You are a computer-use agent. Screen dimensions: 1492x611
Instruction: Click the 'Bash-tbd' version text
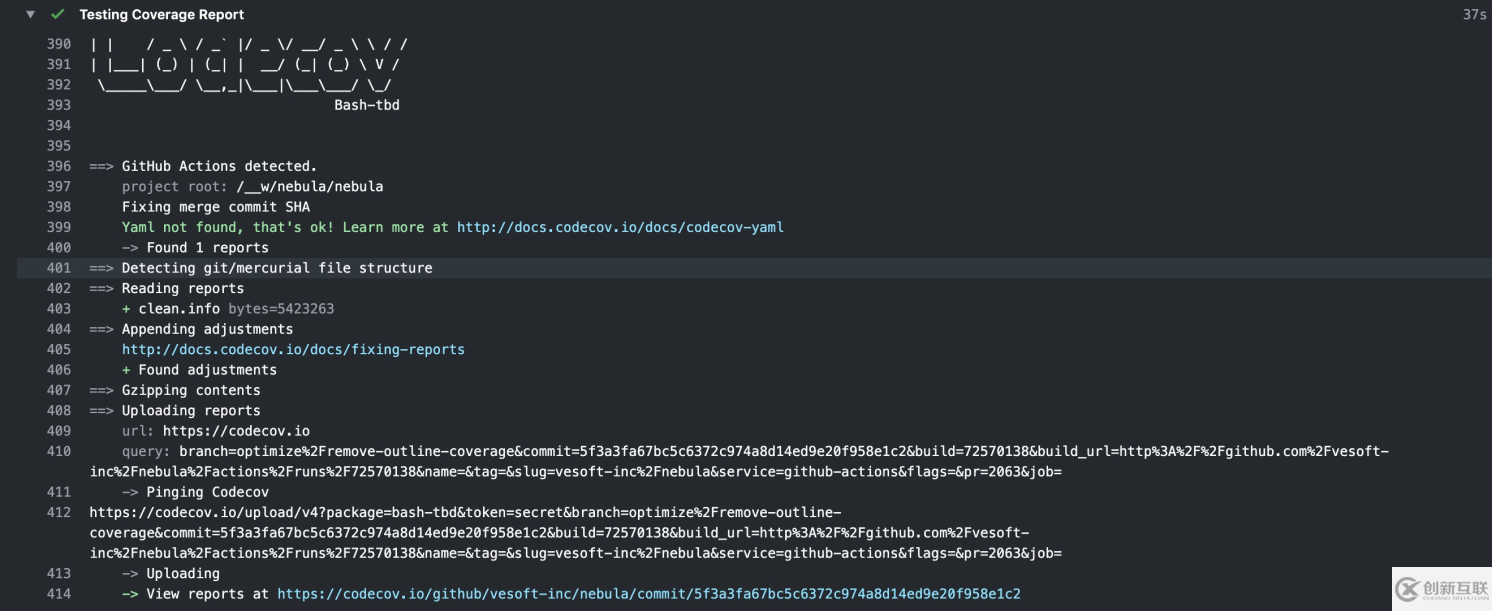pos(367,105)
